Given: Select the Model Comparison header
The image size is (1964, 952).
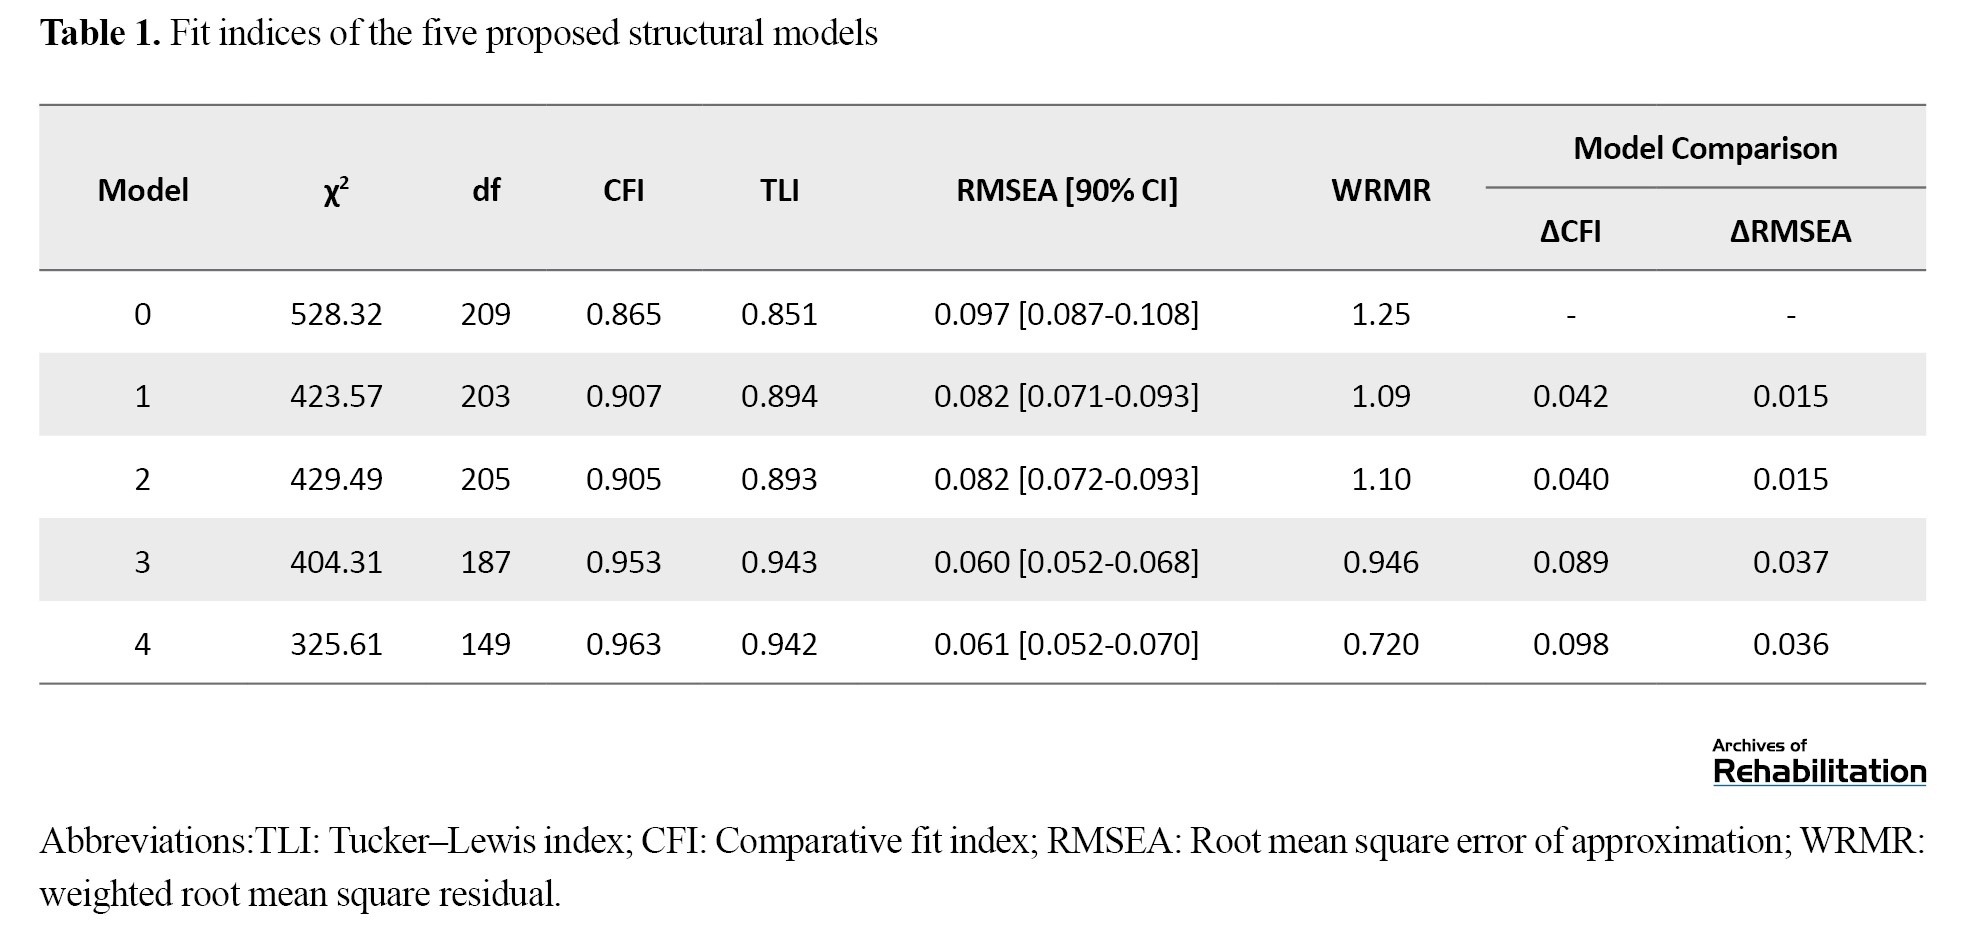Looking at the screenshot, I should click(1704, 148).
